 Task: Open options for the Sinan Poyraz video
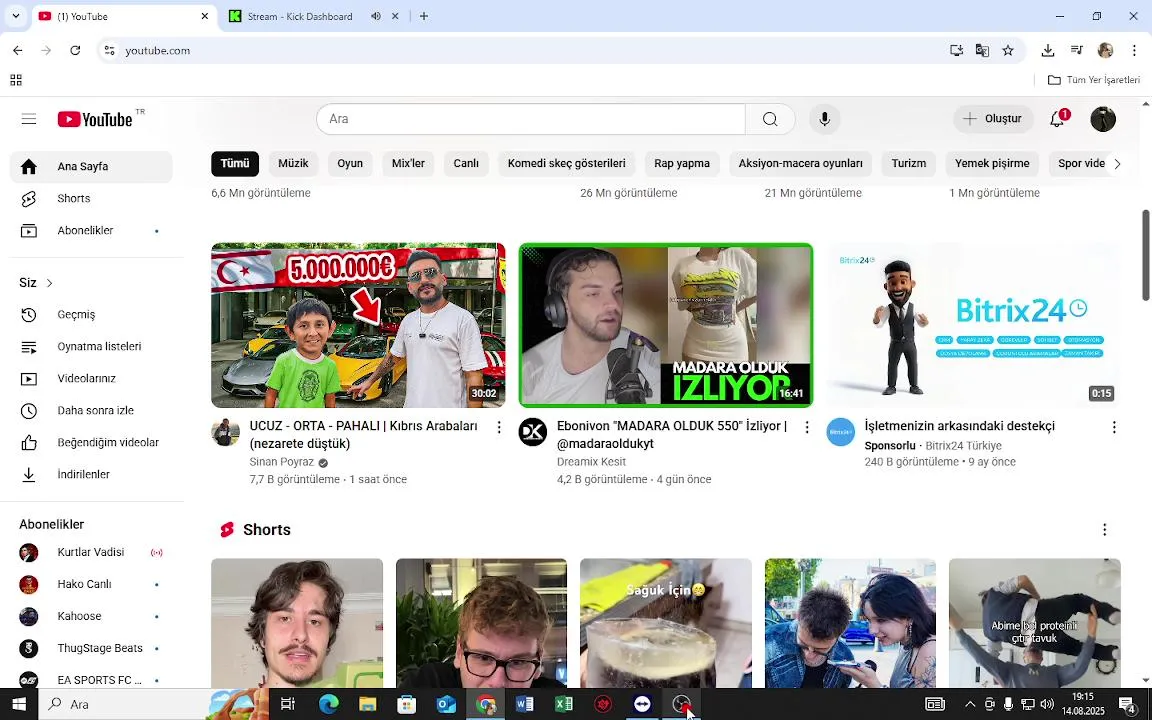pyautogui.click(x=499, y=427)
